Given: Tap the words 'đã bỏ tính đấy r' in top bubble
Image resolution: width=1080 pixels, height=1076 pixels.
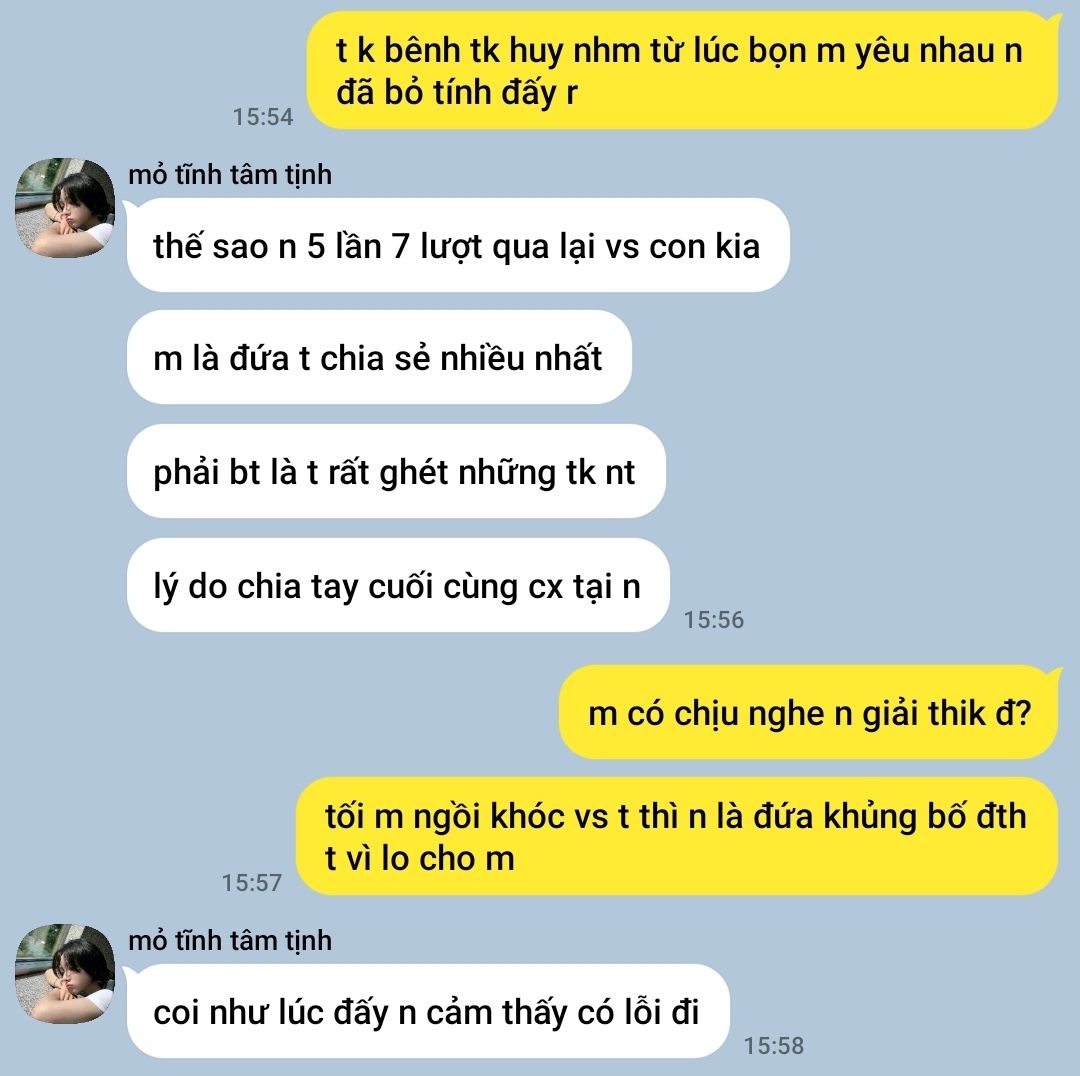Looking at the screenshot, I should (x=457, y=92).
